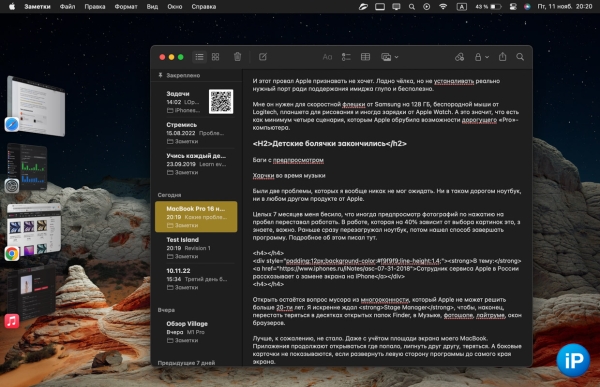600x387 pixels.
Task: Open the Вид menu
Action: (152, 7)
